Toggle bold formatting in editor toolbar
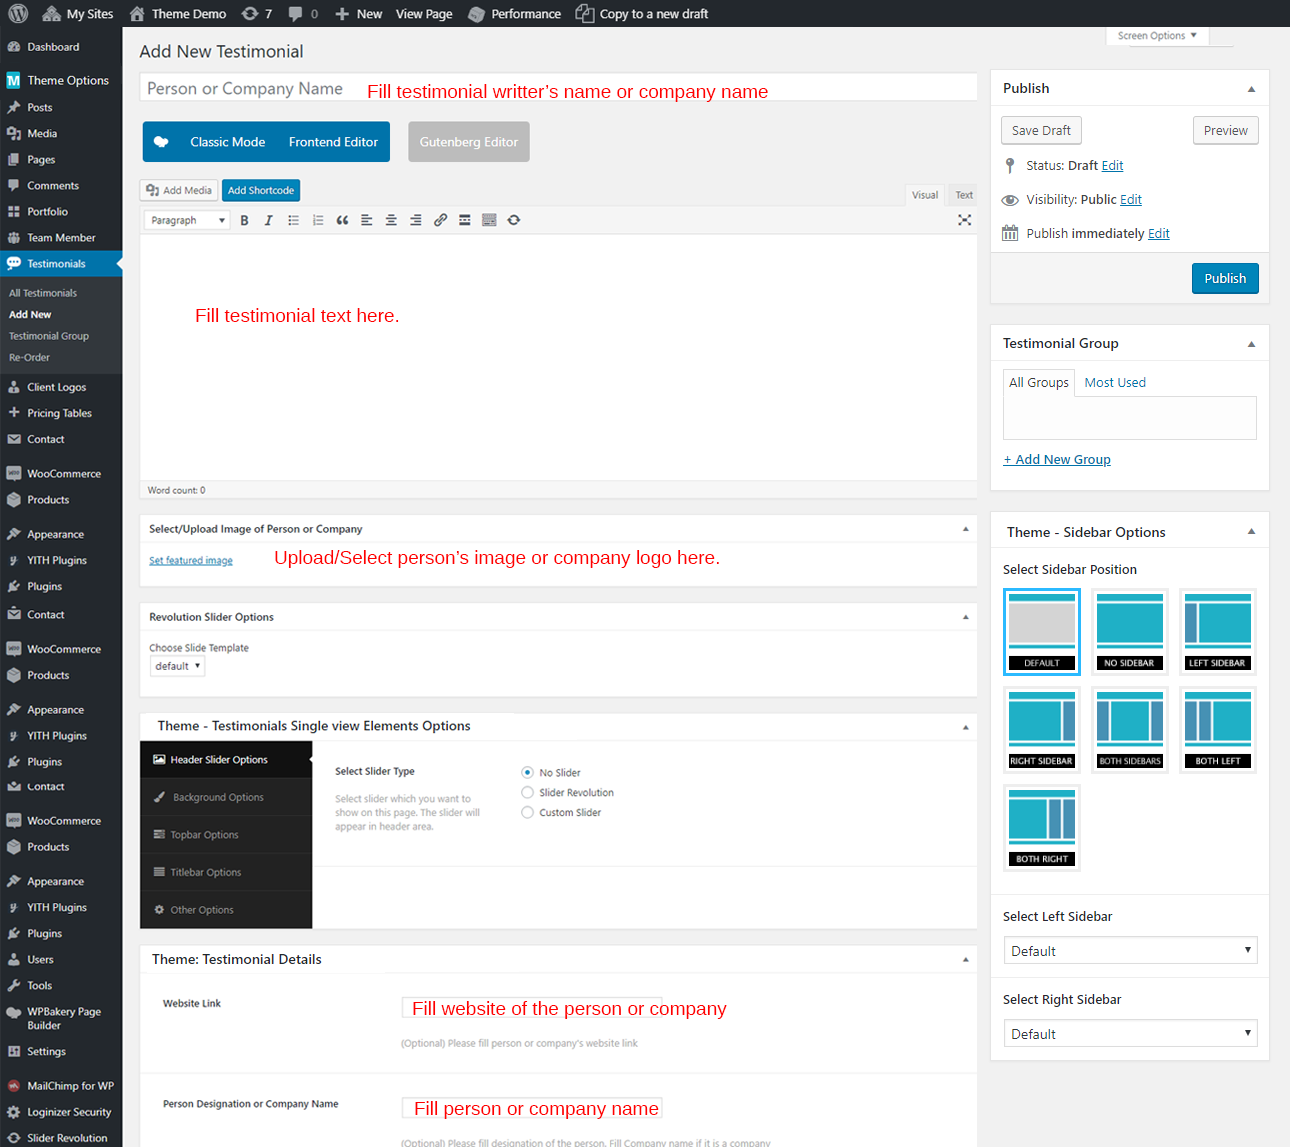Viewport: 1290px width, 1147px height. coord(244,220)
